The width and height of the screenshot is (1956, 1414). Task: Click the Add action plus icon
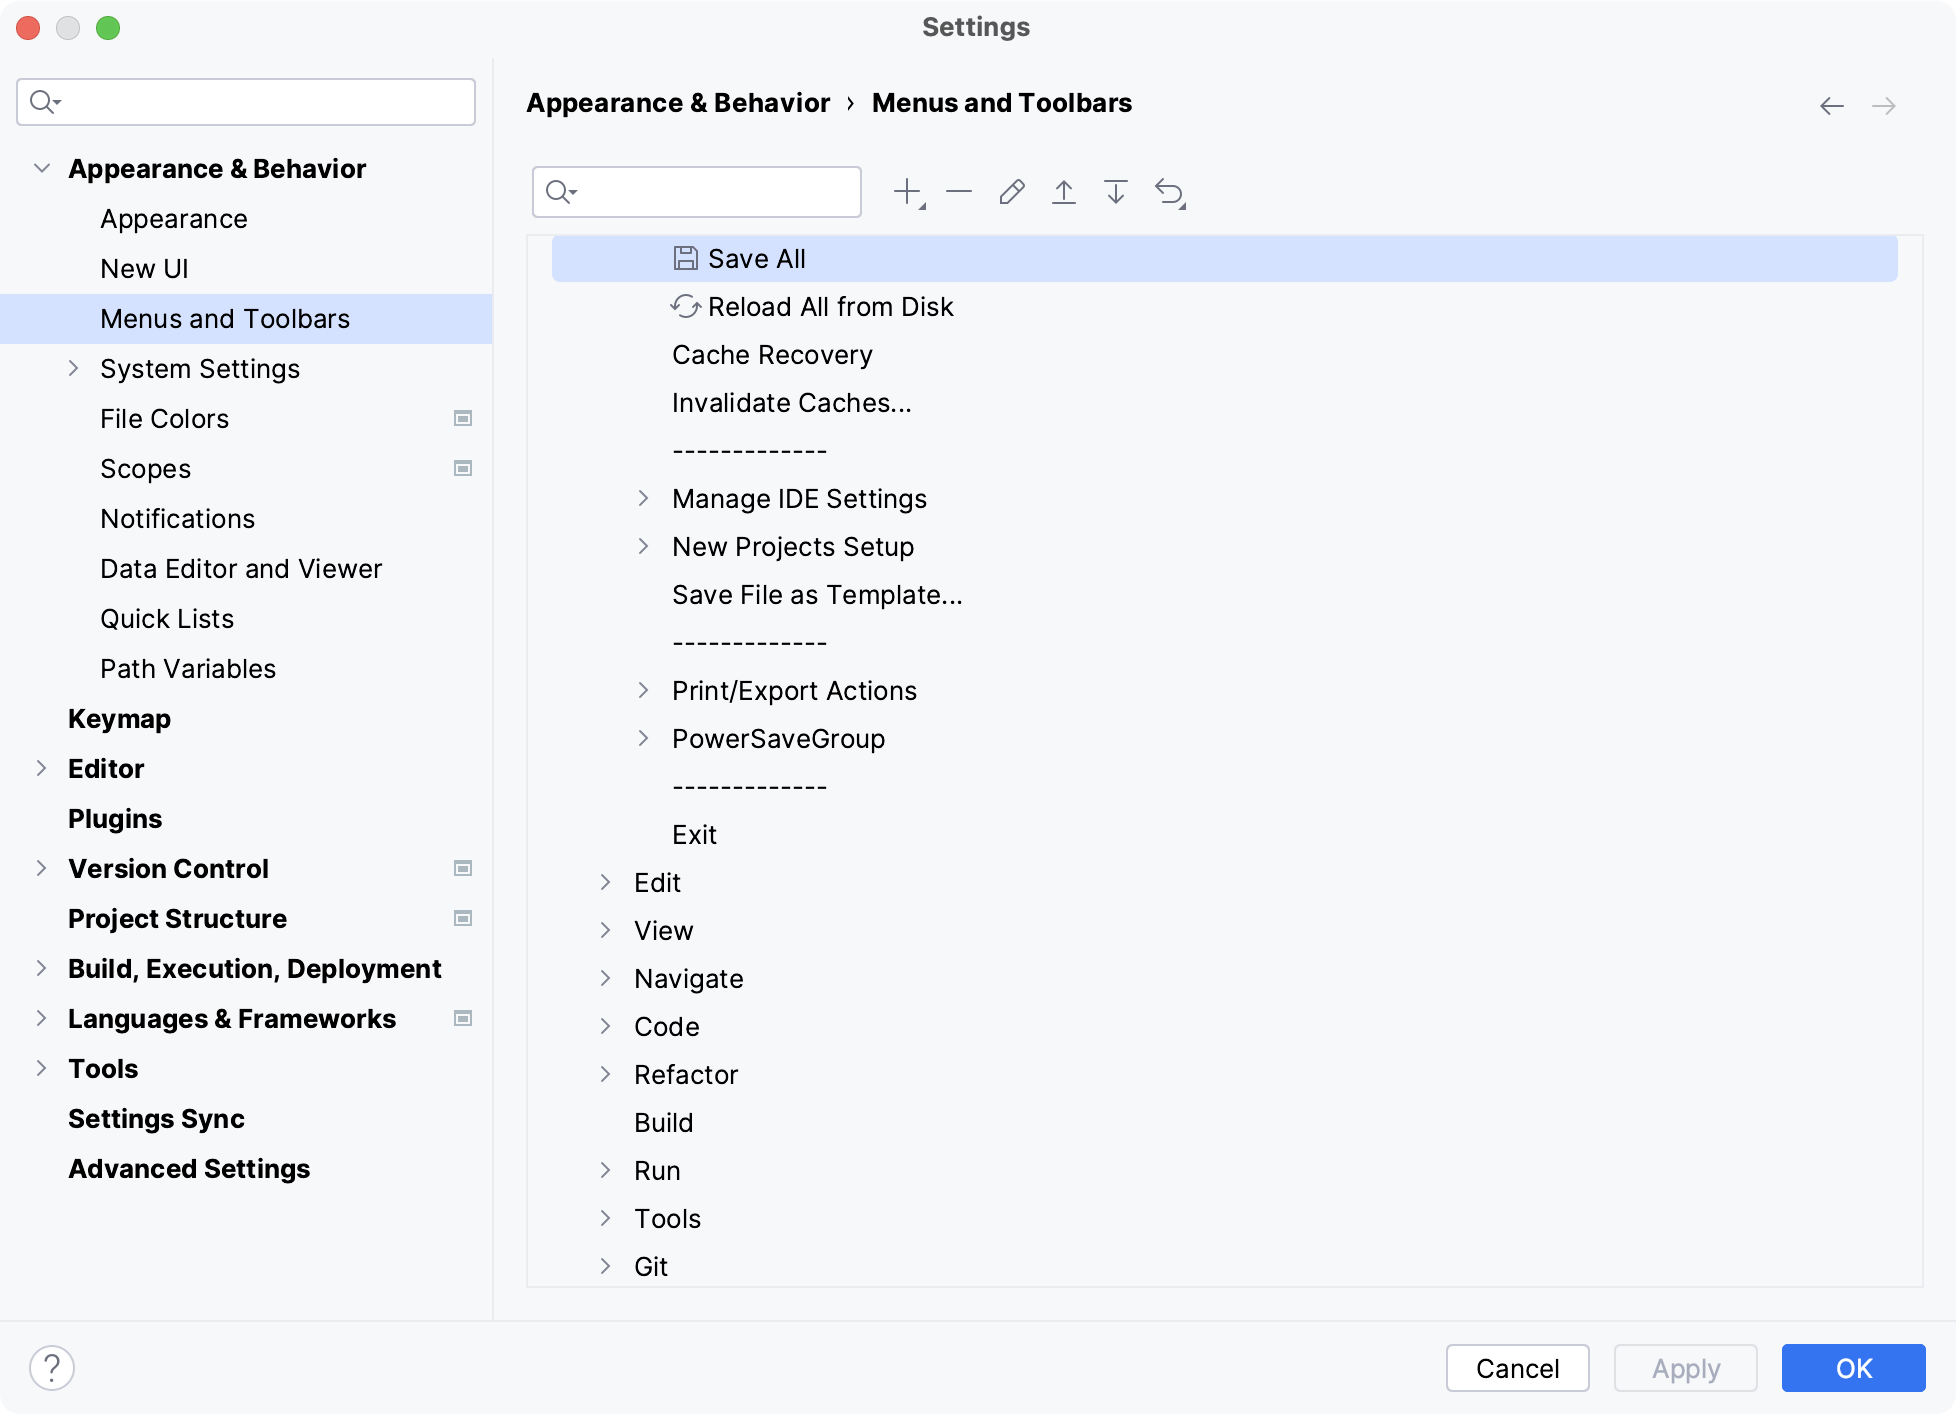(x=906, y=191)
